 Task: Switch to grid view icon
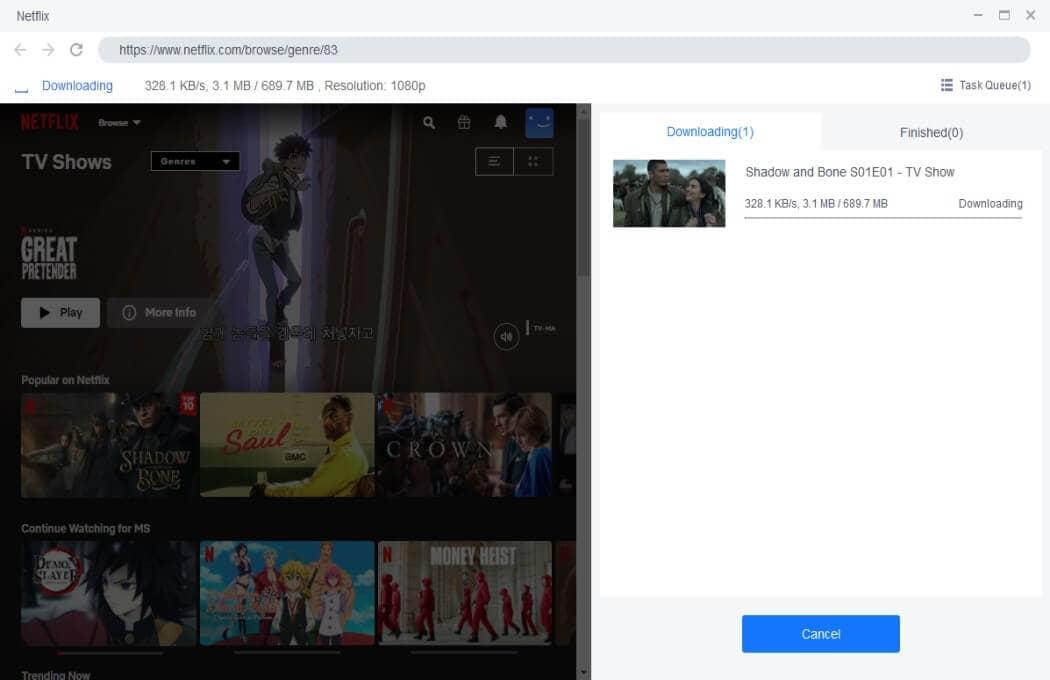tap(533, 161)
